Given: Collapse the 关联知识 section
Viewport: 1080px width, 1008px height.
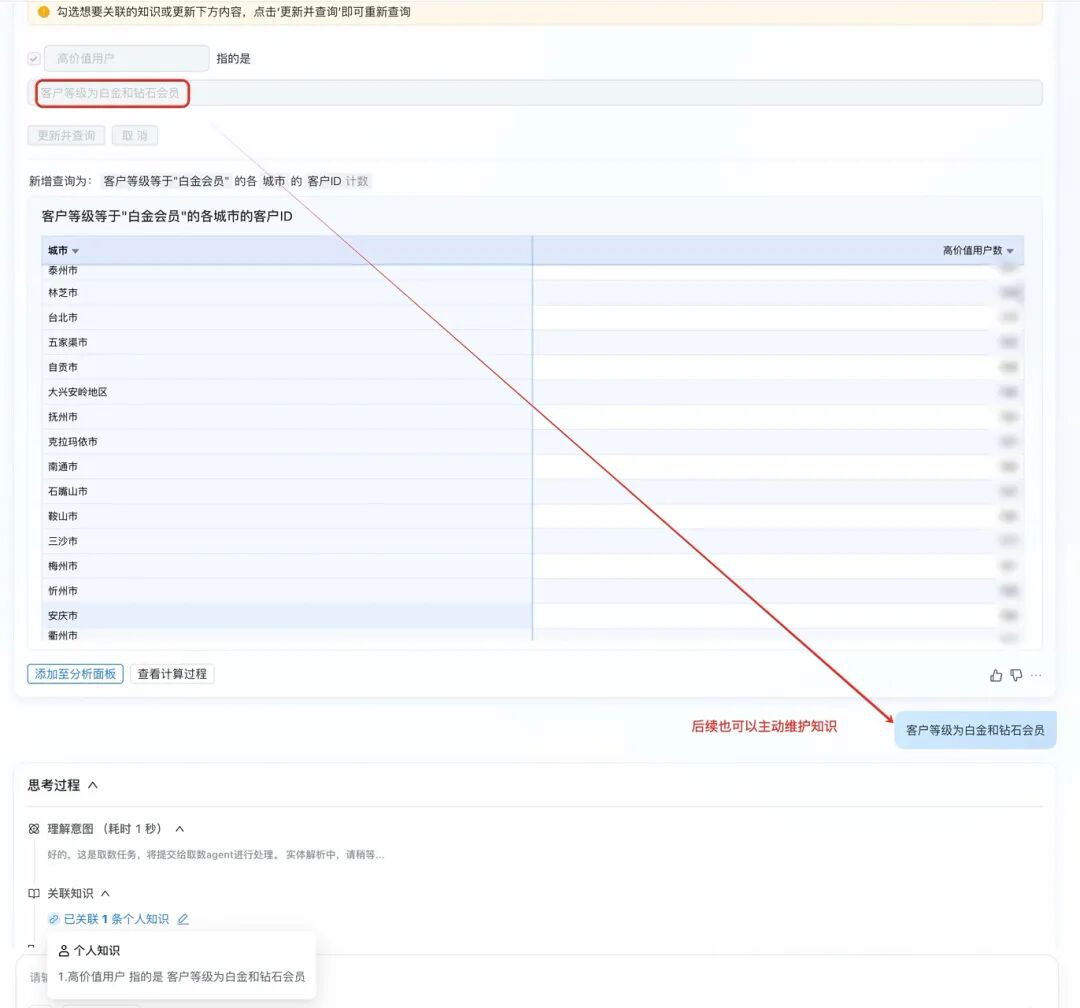Looking at the screenshot, I should tap(105, 894).
